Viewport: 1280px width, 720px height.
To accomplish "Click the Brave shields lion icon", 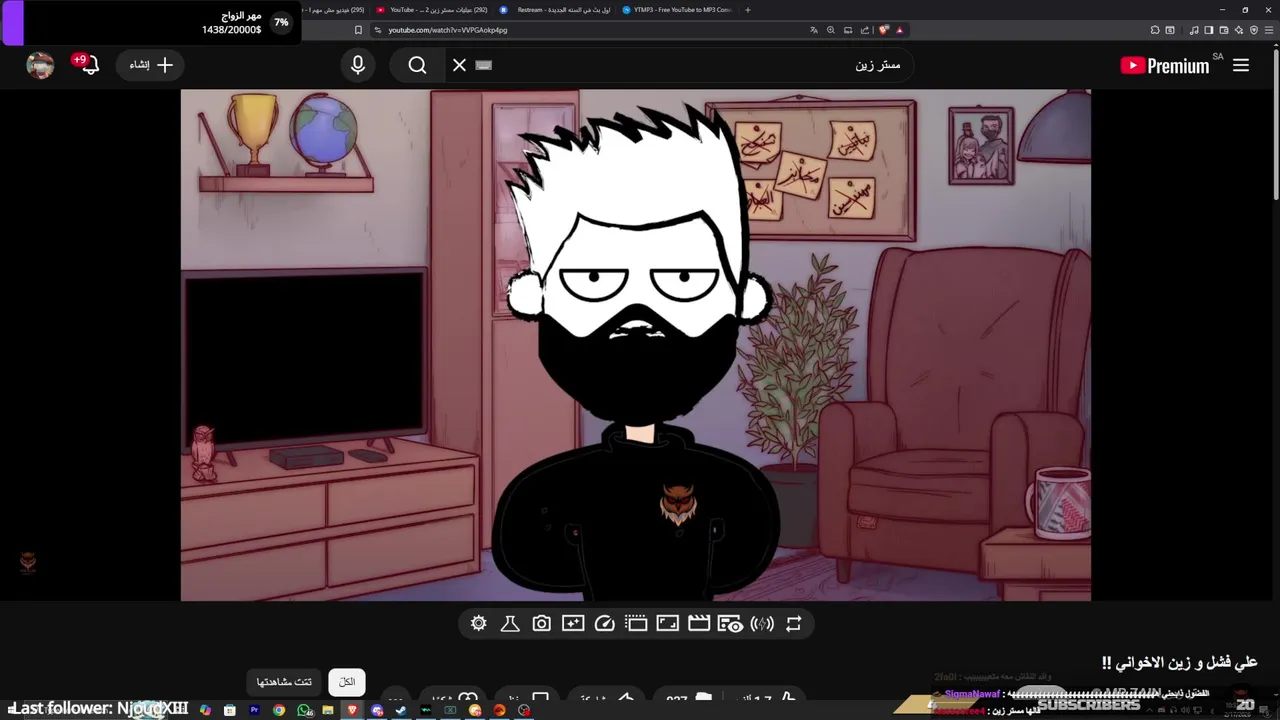I will tap(884, 30).
